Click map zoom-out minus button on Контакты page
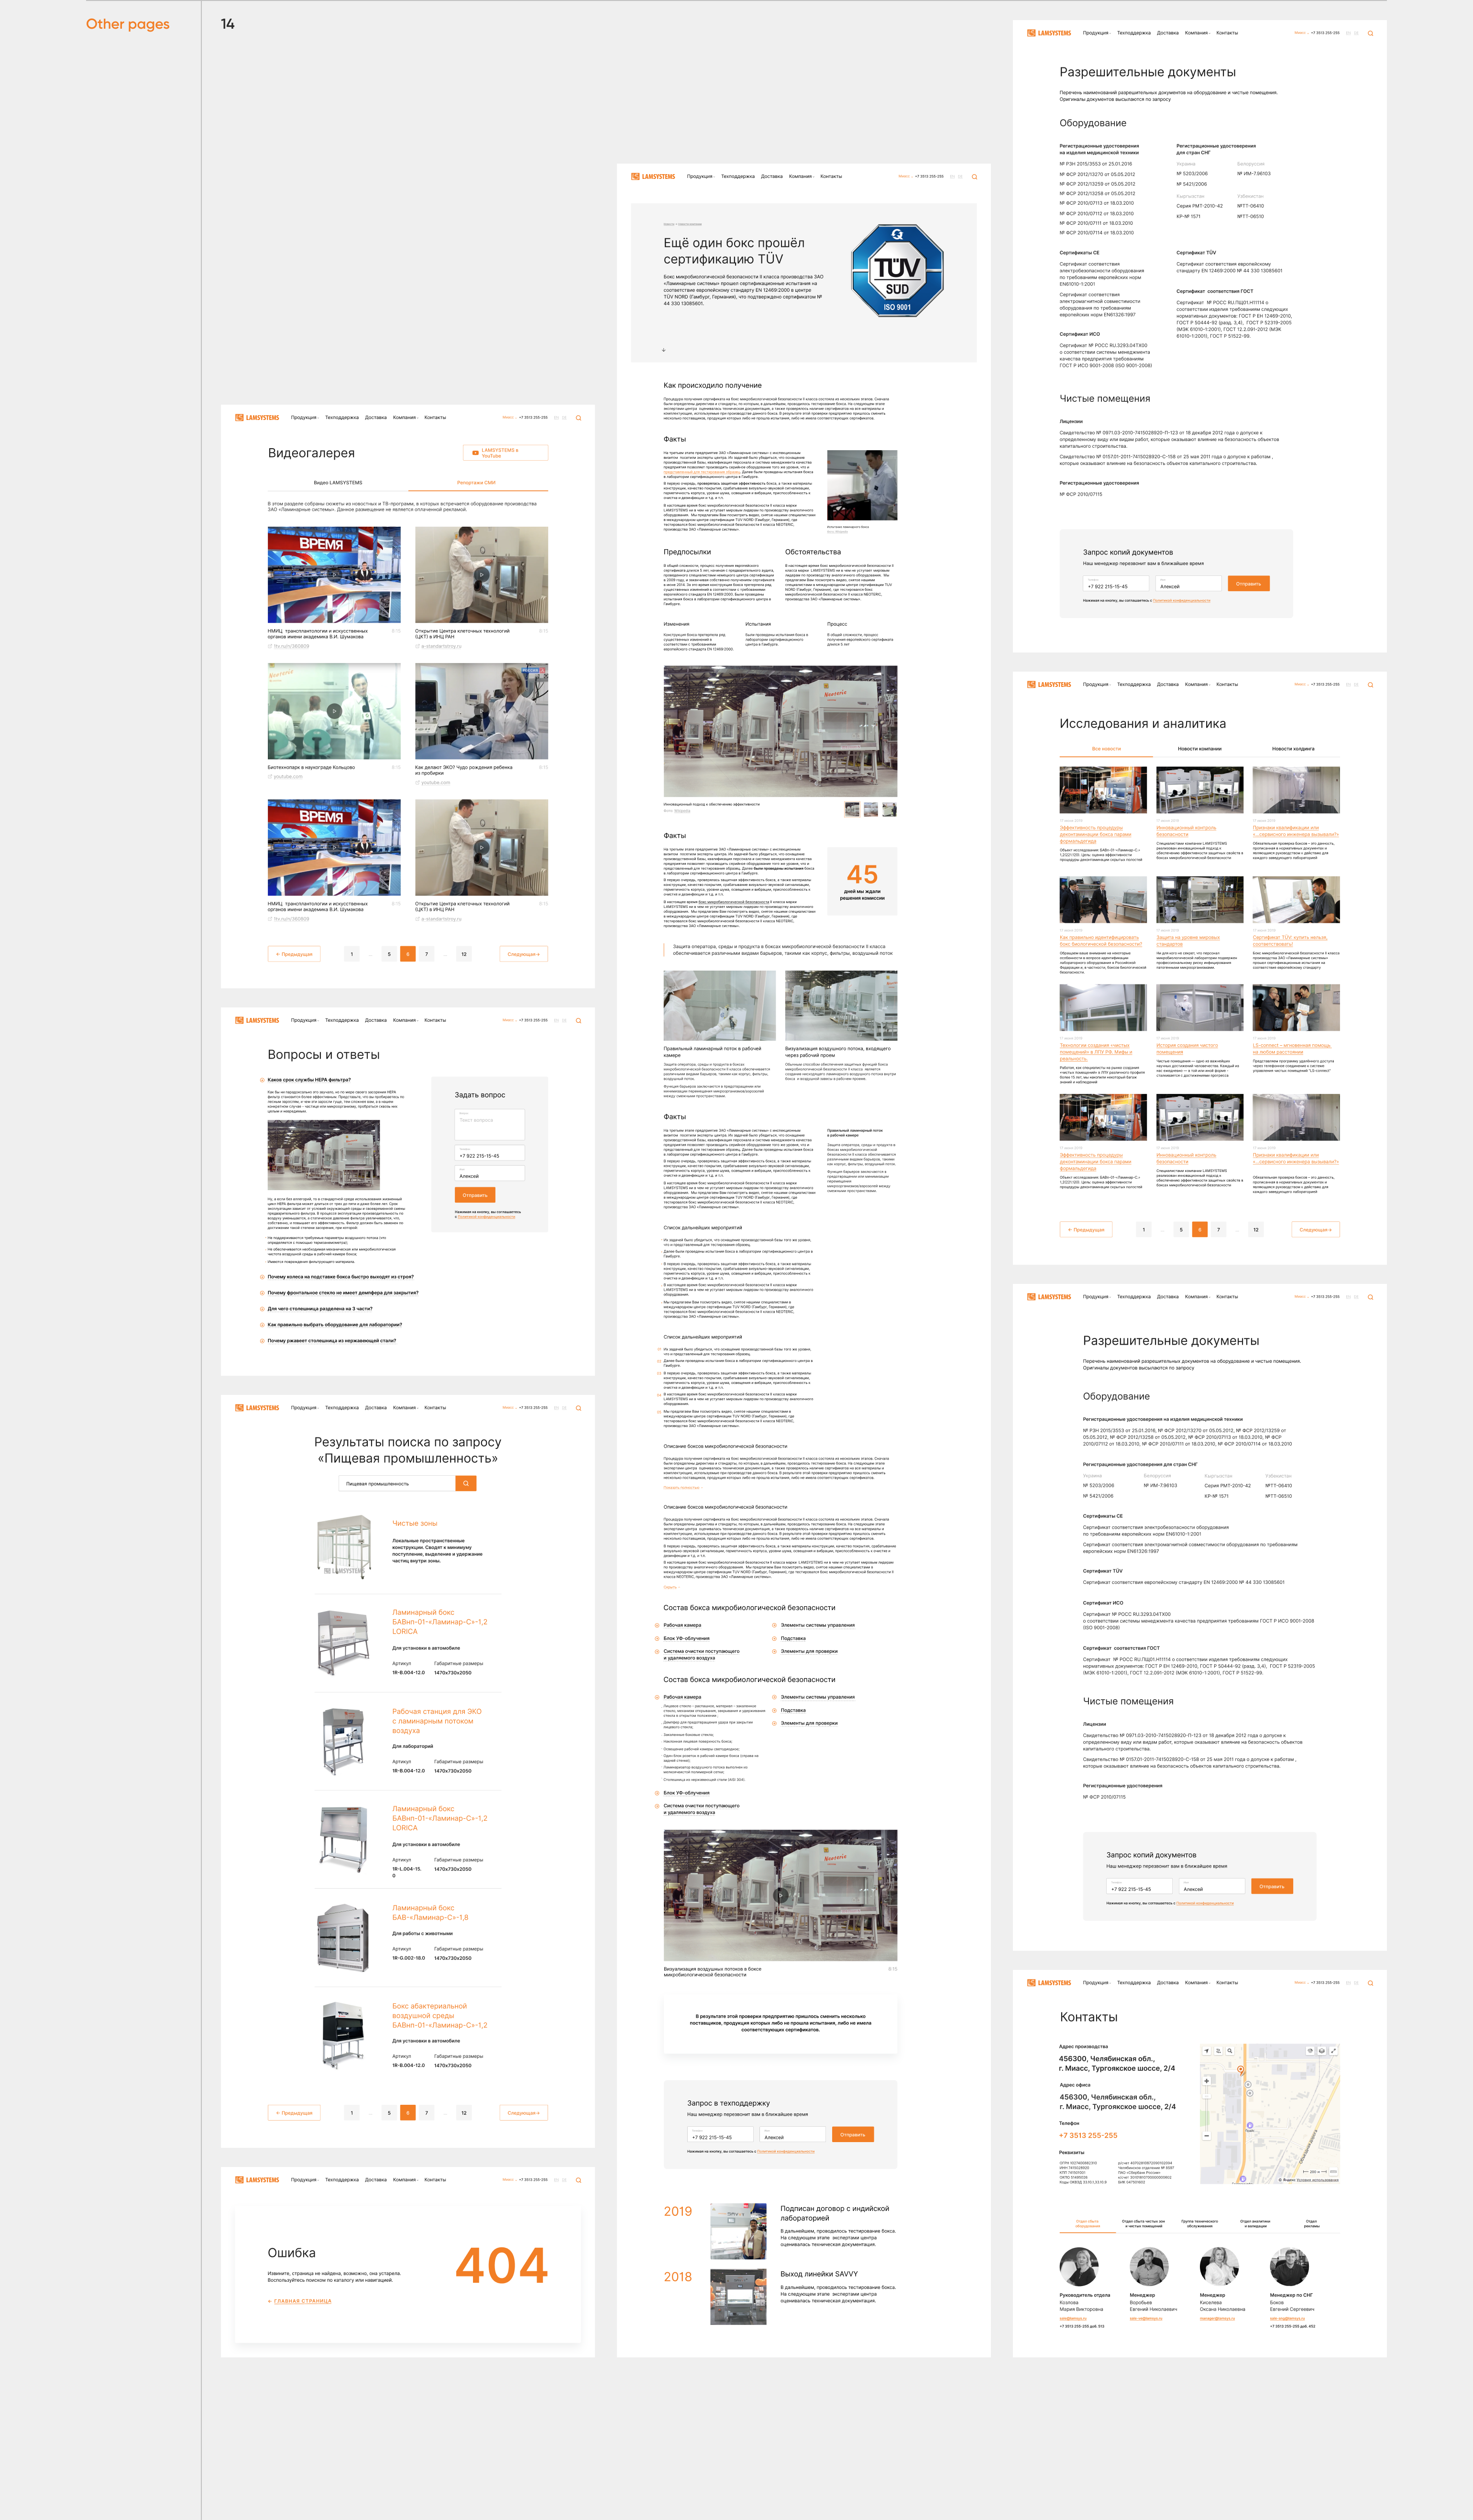This screenshot has width=1473, height=2520. click(1207, 2136)
